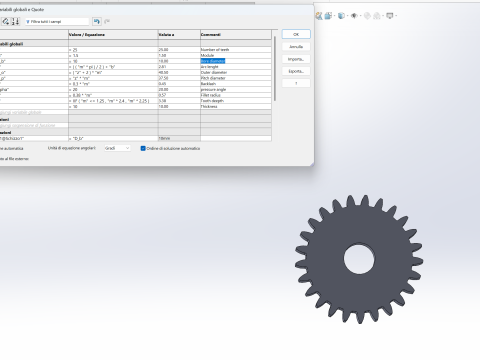Click the OK button
This screenshot has width=480, height=360.
click(296, 34)
